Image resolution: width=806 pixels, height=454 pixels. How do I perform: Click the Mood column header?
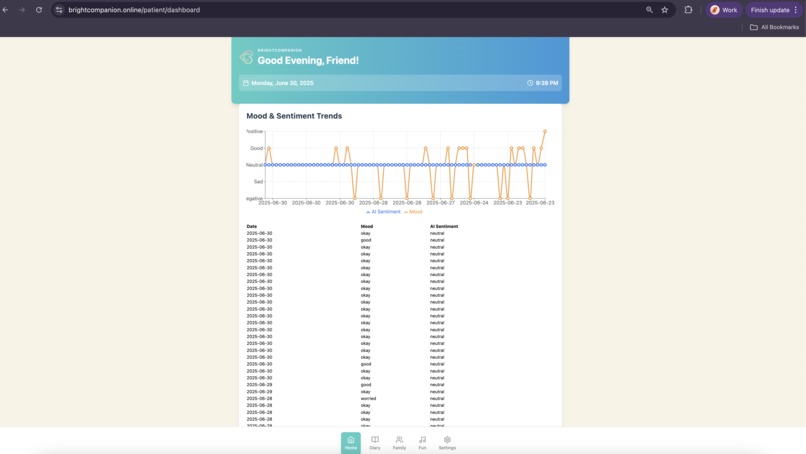tap(367, 226)
